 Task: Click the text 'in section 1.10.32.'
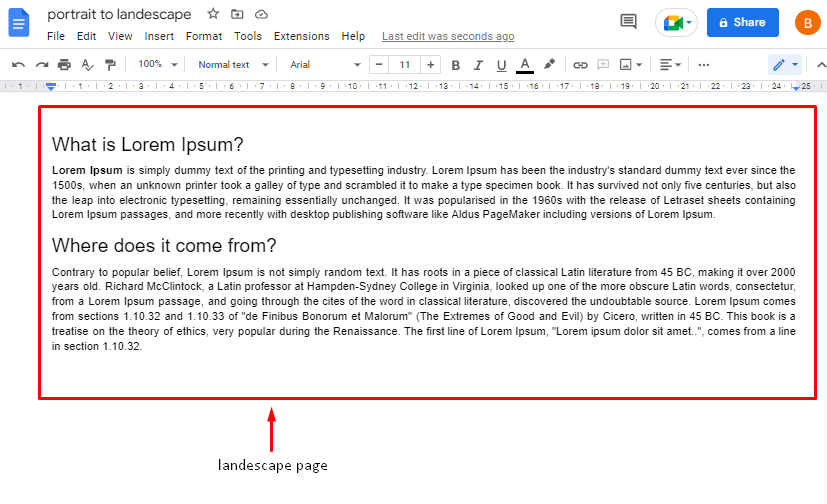point(97,346)
